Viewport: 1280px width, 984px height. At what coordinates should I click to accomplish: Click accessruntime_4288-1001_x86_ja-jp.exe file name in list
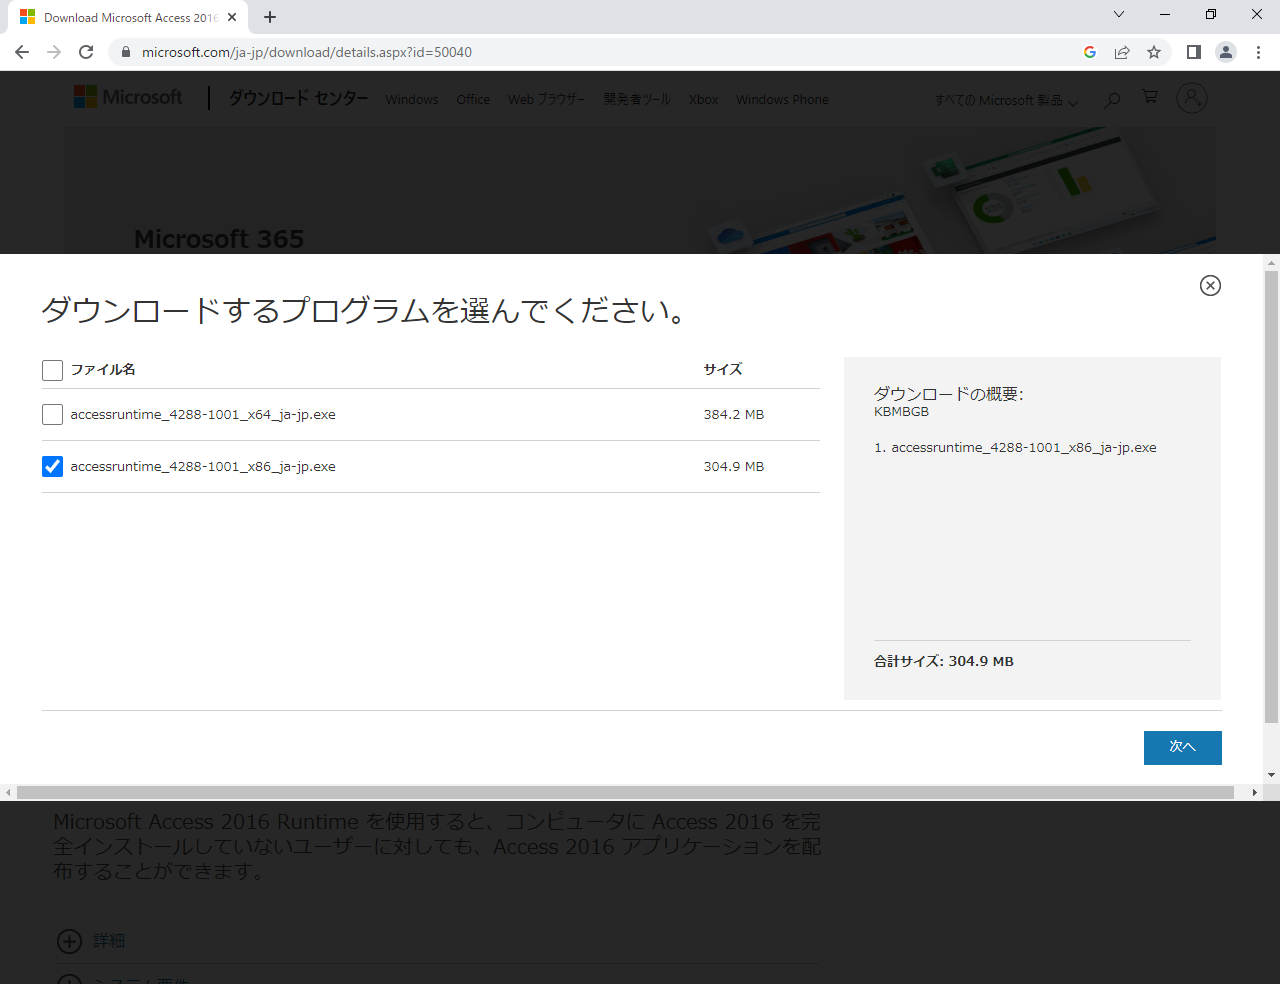click(x=203, y=467)
